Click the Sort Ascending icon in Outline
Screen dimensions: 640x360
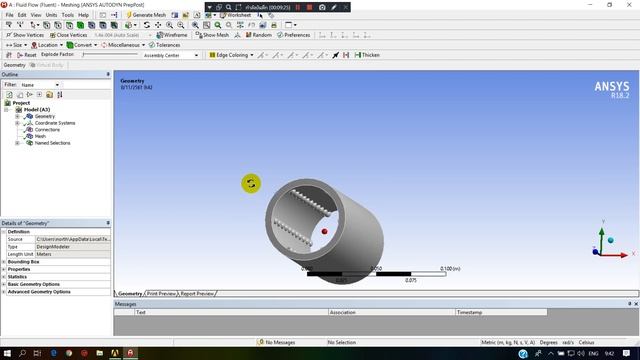coord(60,95)
